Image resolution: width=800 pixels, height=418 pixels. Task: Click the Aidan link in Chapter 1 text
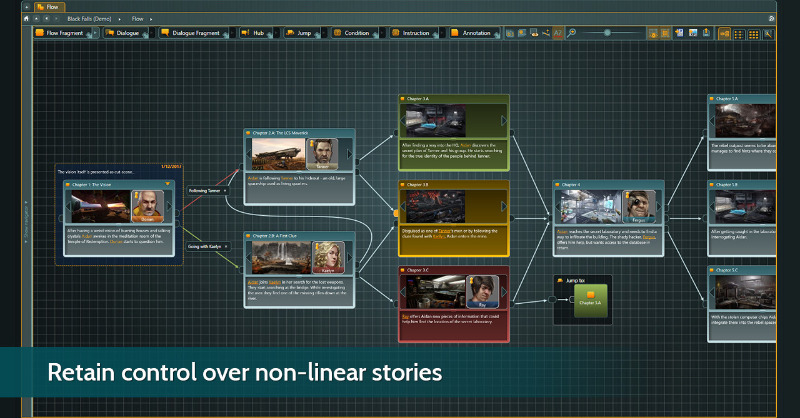[x=87, y=236]
